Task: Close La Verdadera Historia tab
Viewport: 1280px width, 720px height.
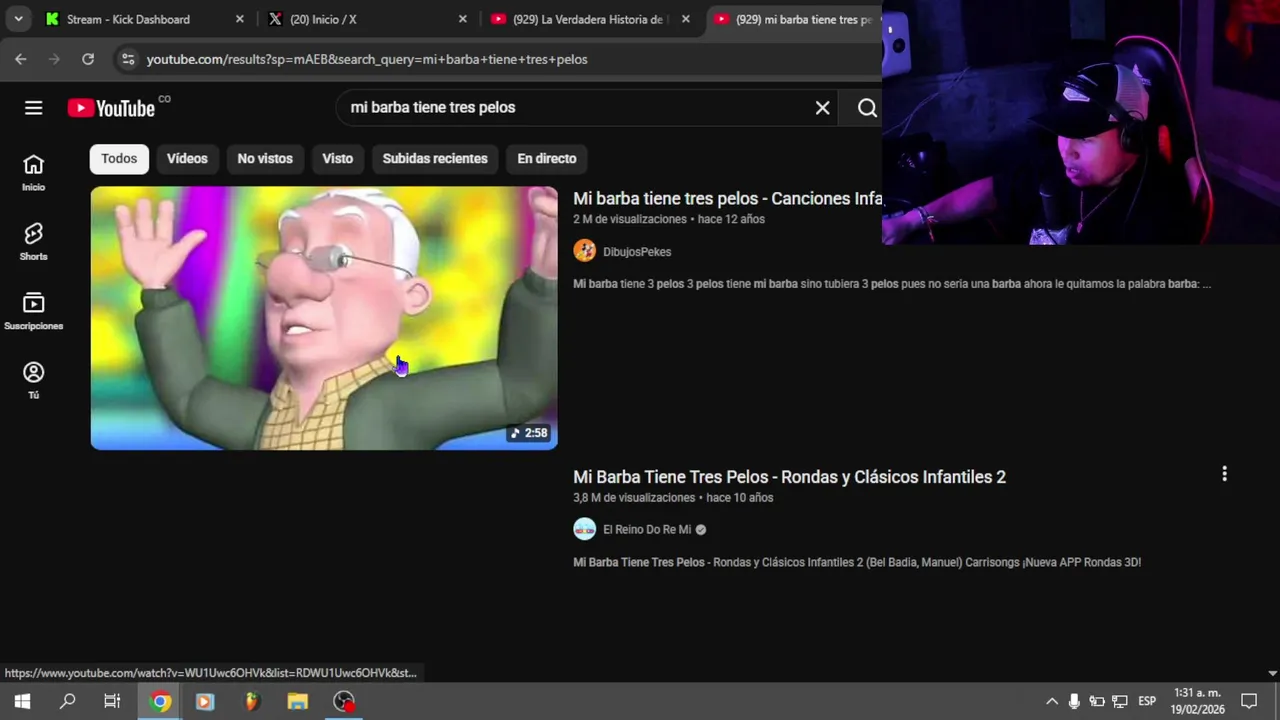Action: click(685, 19)
